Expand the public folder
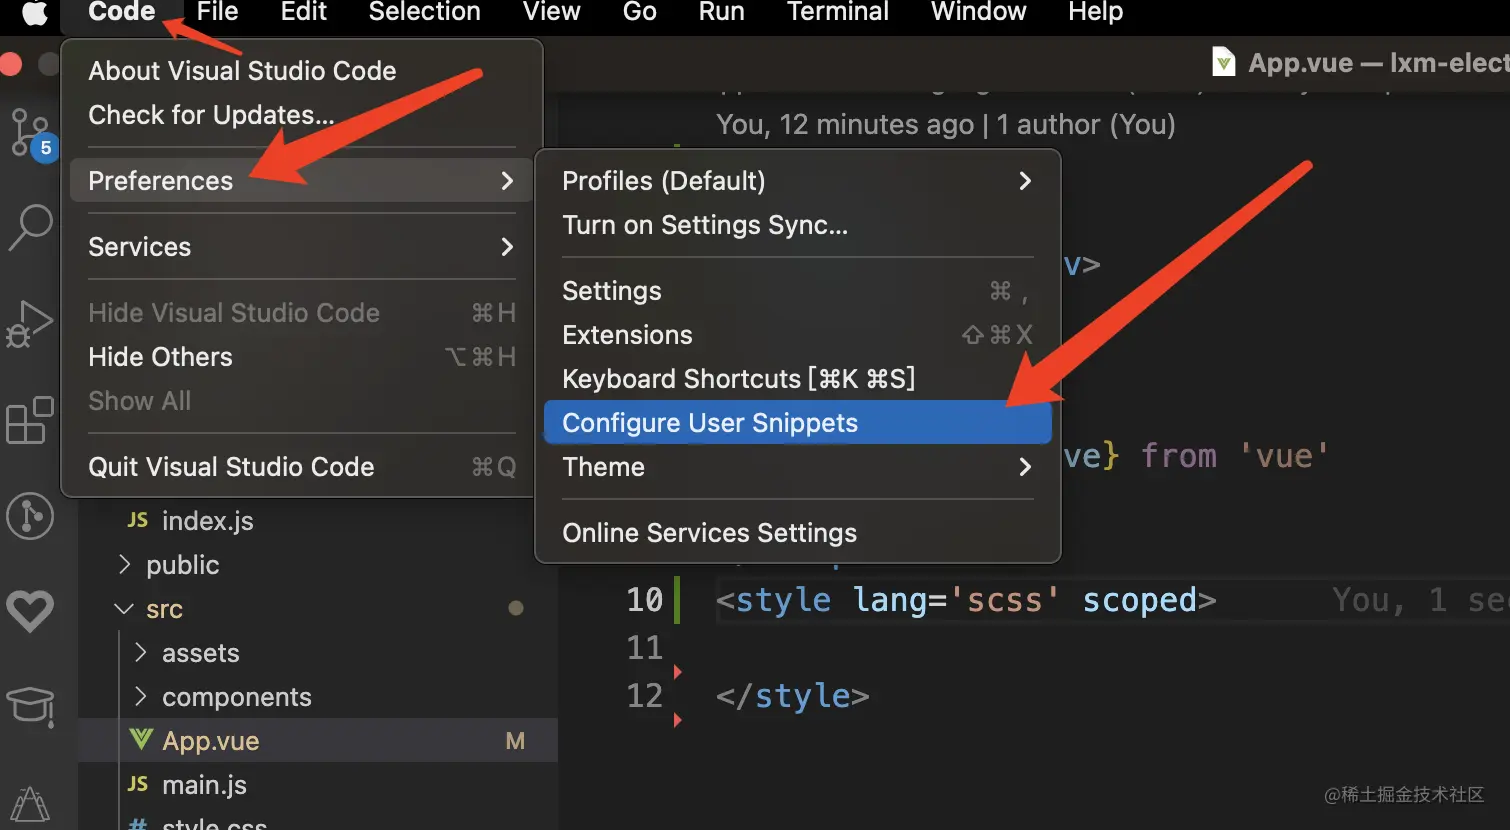The image size is (1510, 830). (x=124, y=565)
